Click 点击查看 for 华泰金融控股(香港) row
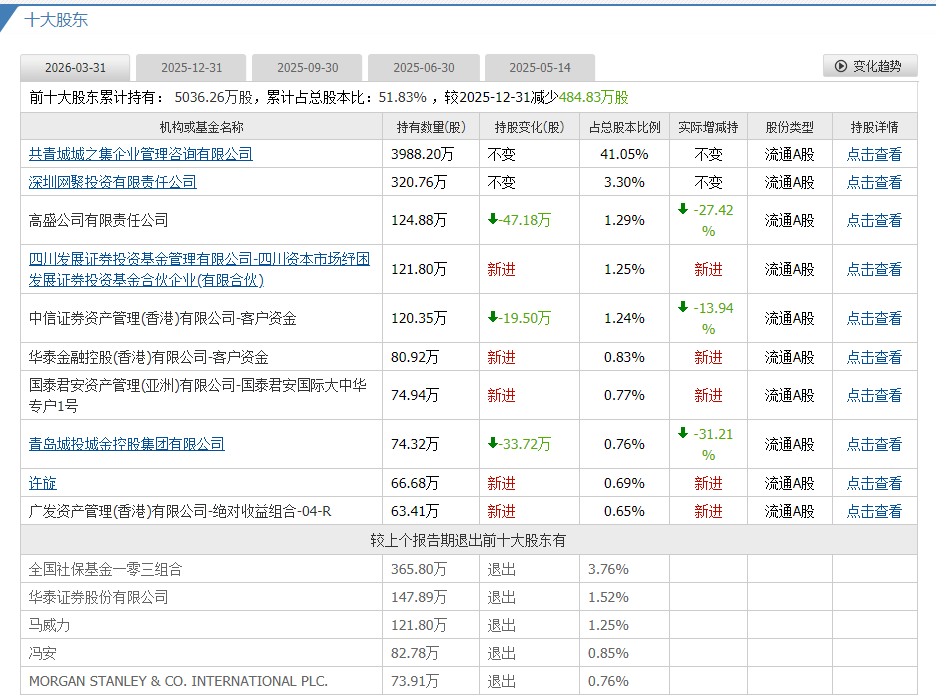This screenshot has width=936, height=700. pyautogui.click(x=874, y=357)
